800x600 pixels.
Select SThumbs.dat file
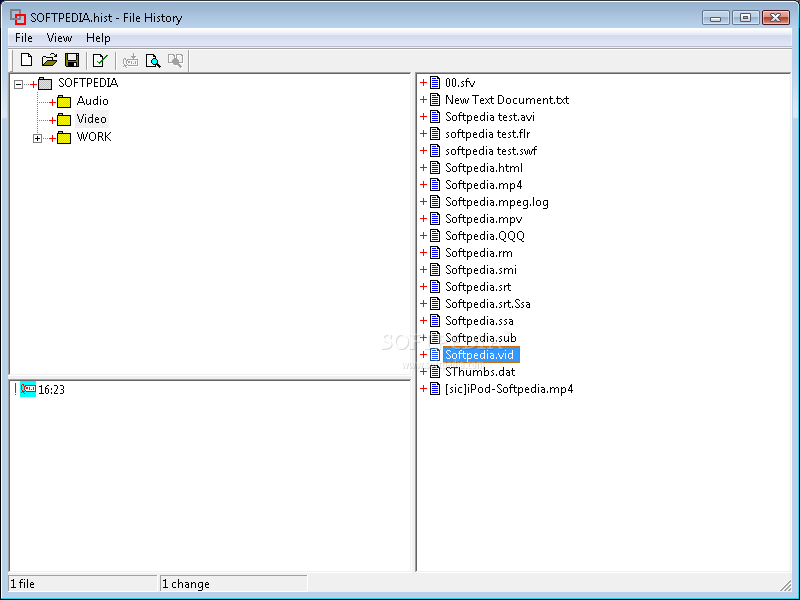click(480, 372)
